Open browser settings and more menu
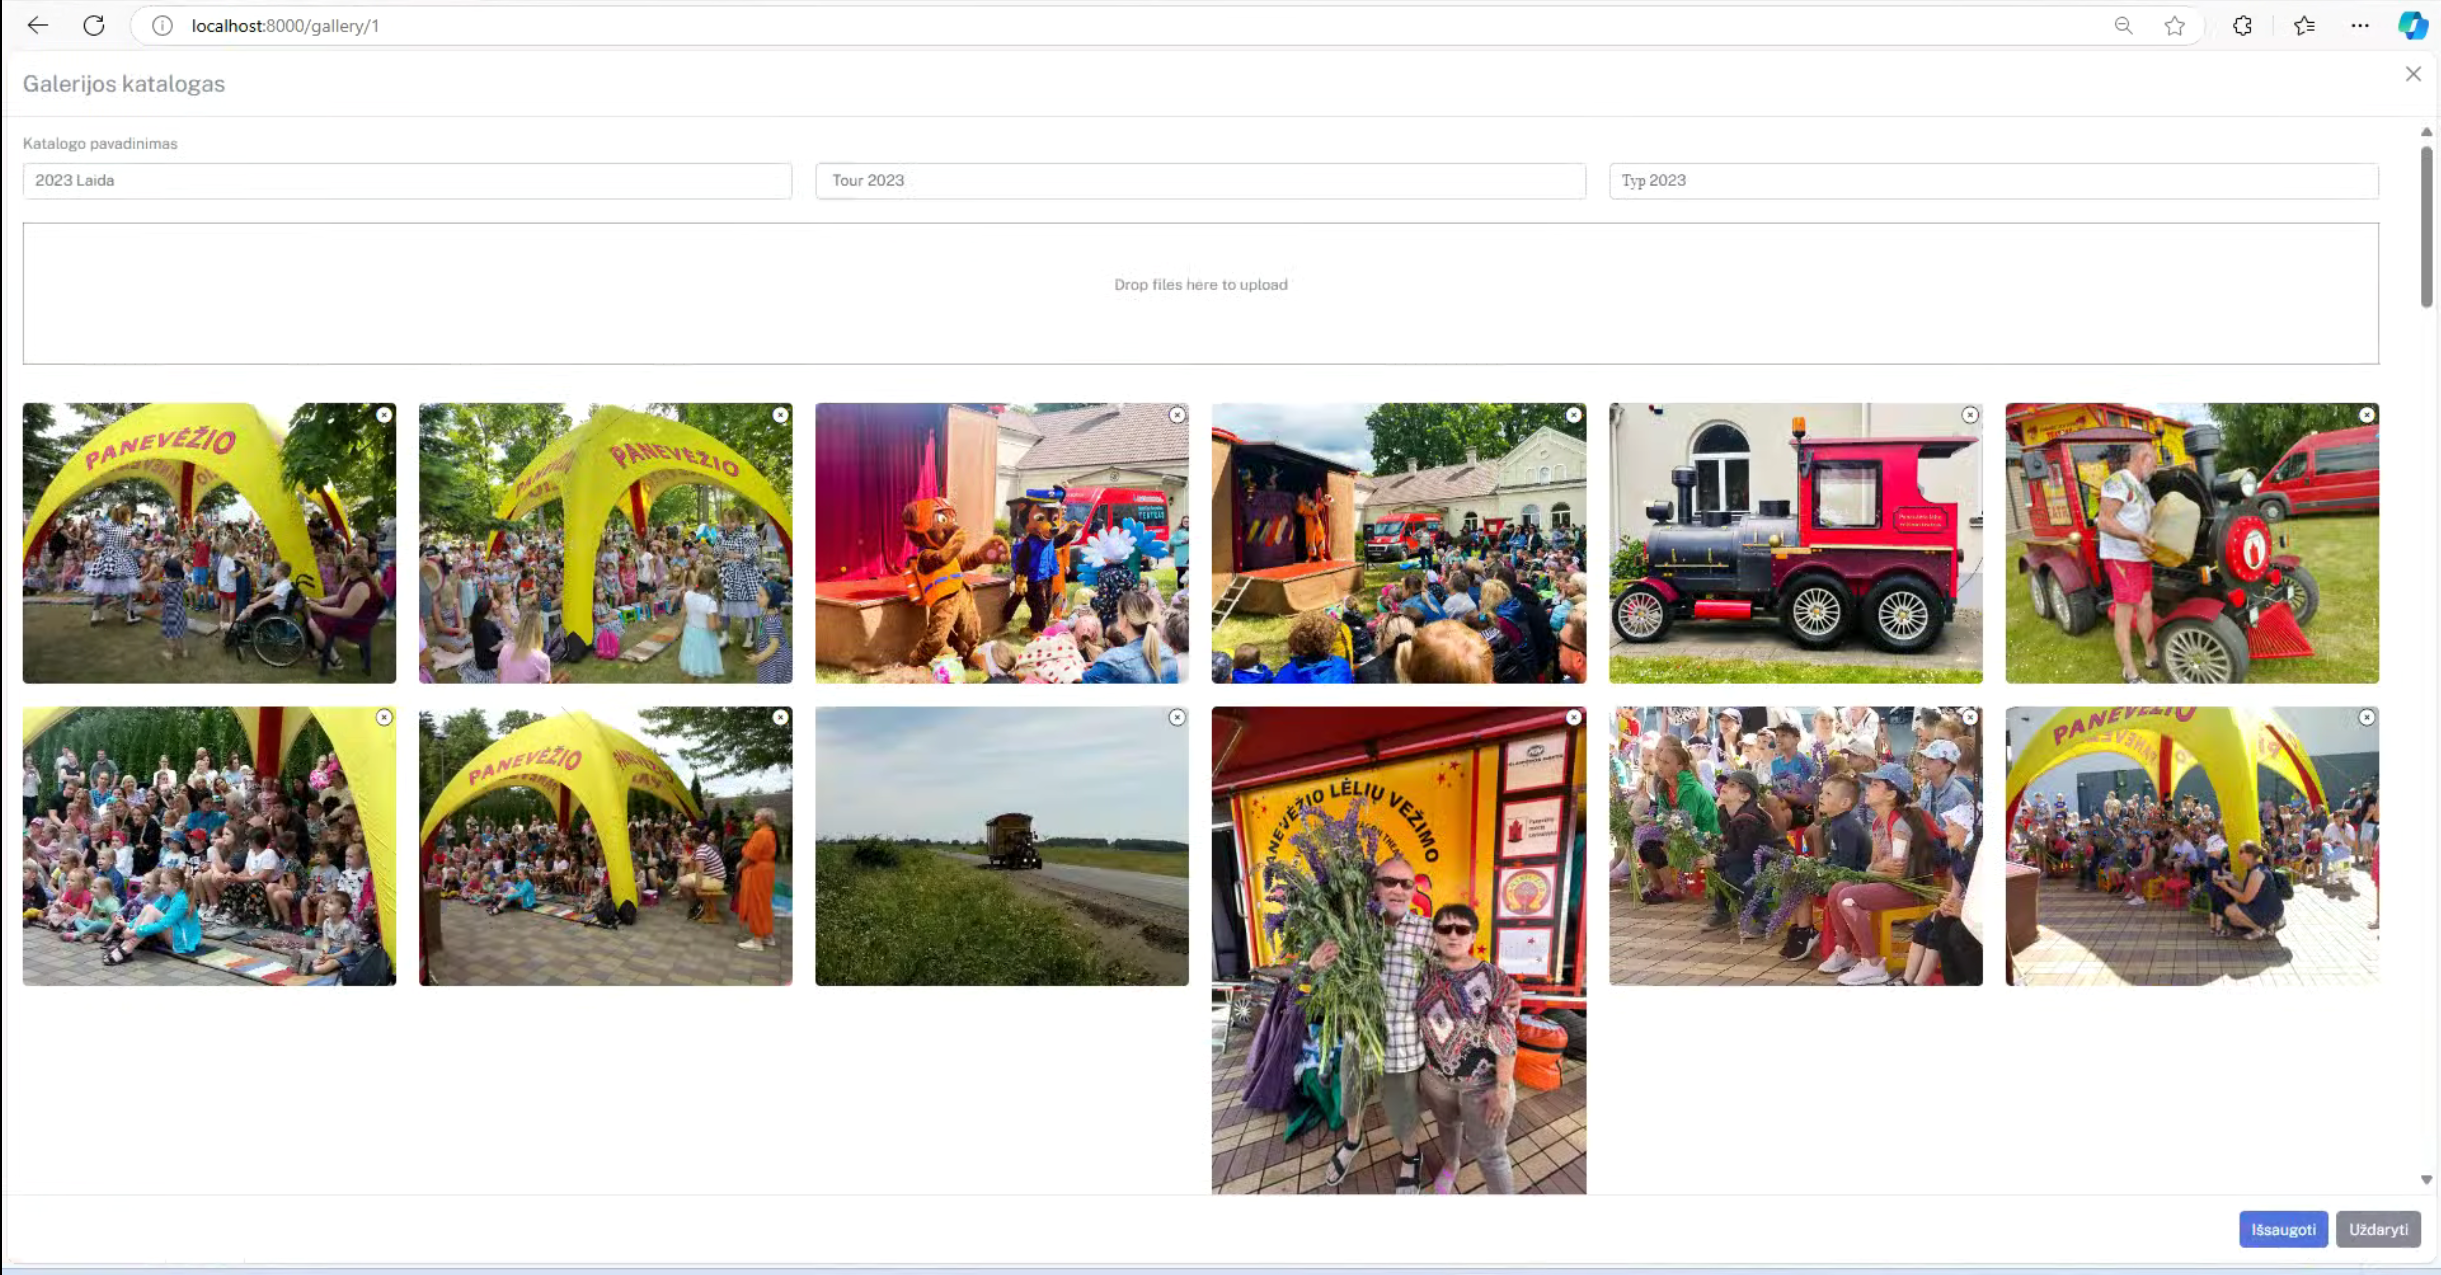 [x=2359, y=26]
